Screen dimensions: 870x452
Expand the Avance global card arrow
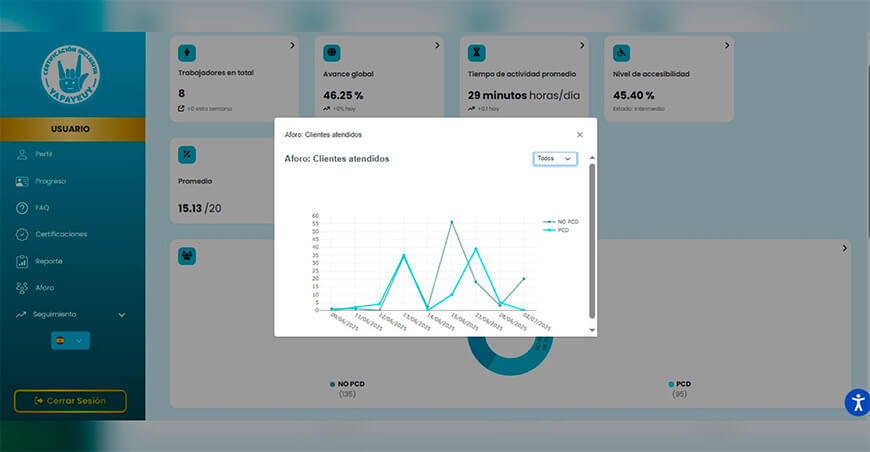[437, 45]
